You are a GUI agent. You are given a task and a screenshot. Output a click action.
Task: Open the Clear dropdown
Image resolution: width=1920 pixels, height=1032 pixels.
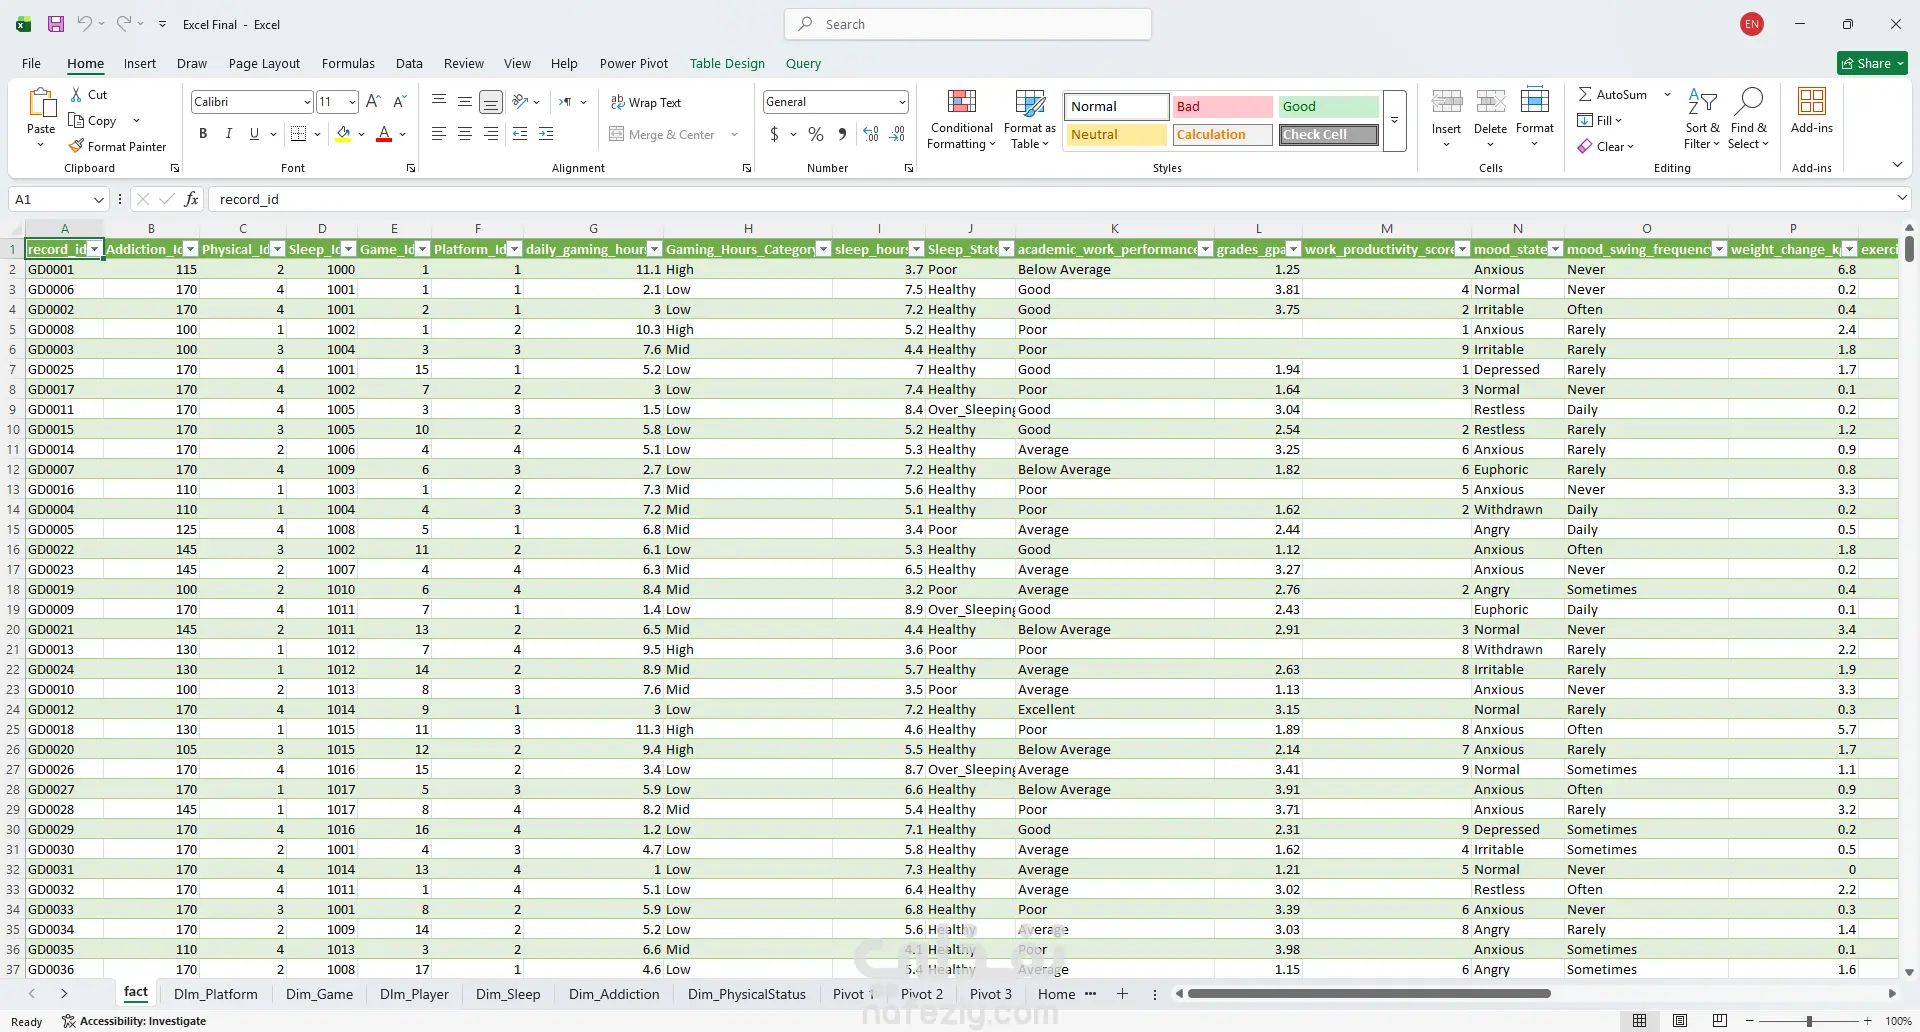(1606, 146)
